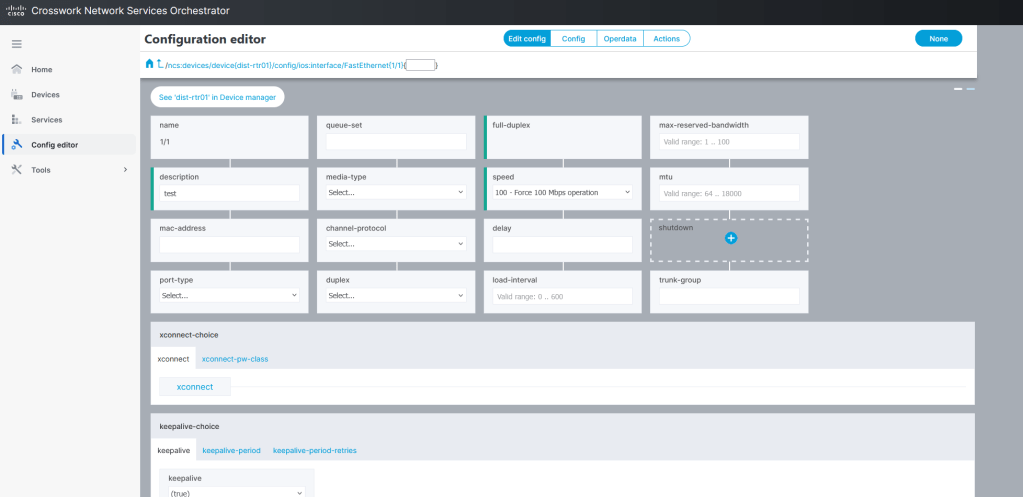Click the Cisco logo in the header
Screen dimensions: 1023x497
16,11
